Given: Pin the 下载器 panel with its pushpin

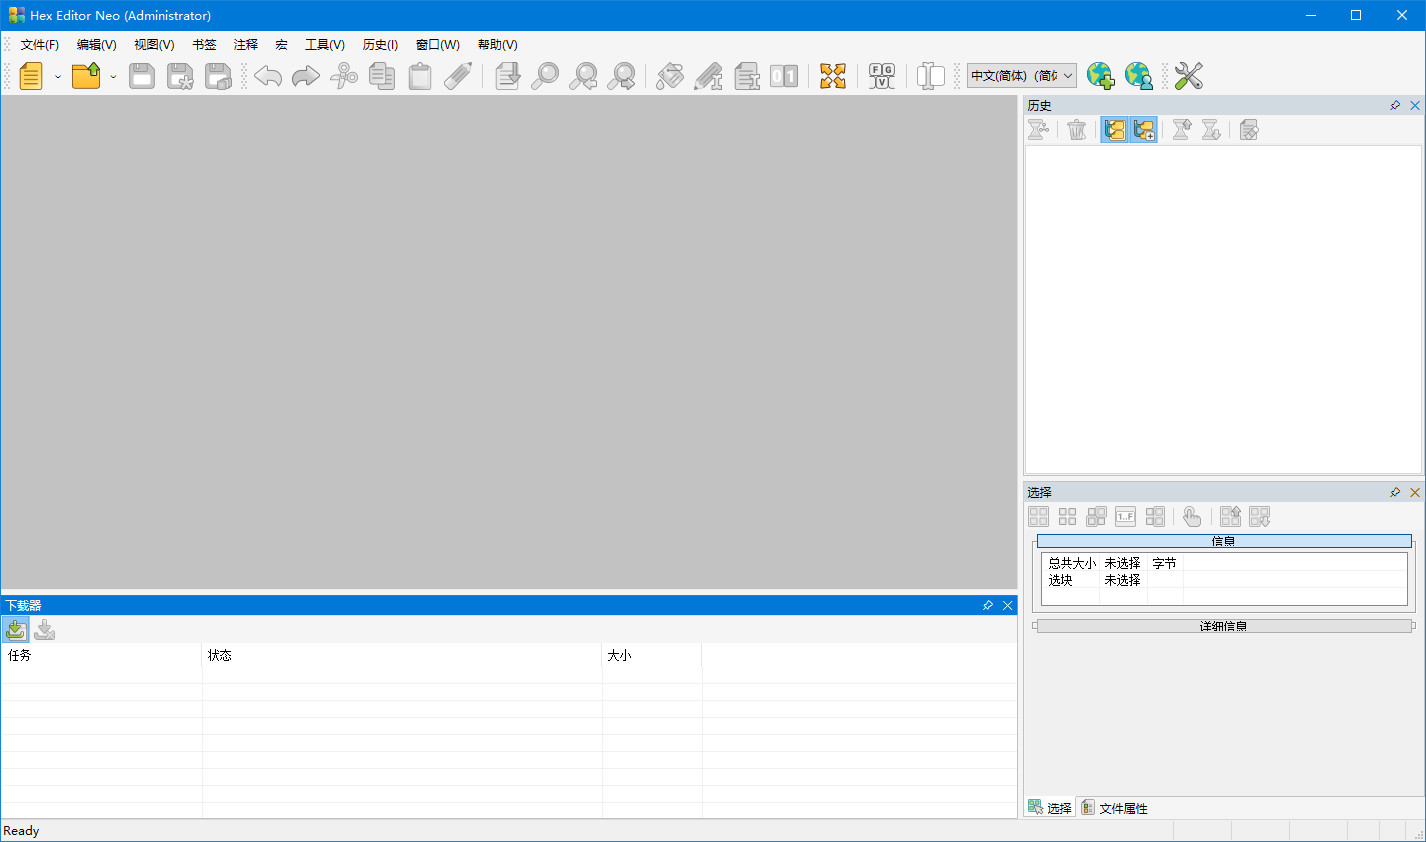Looking at the screenshot, I should coord(988,605).
